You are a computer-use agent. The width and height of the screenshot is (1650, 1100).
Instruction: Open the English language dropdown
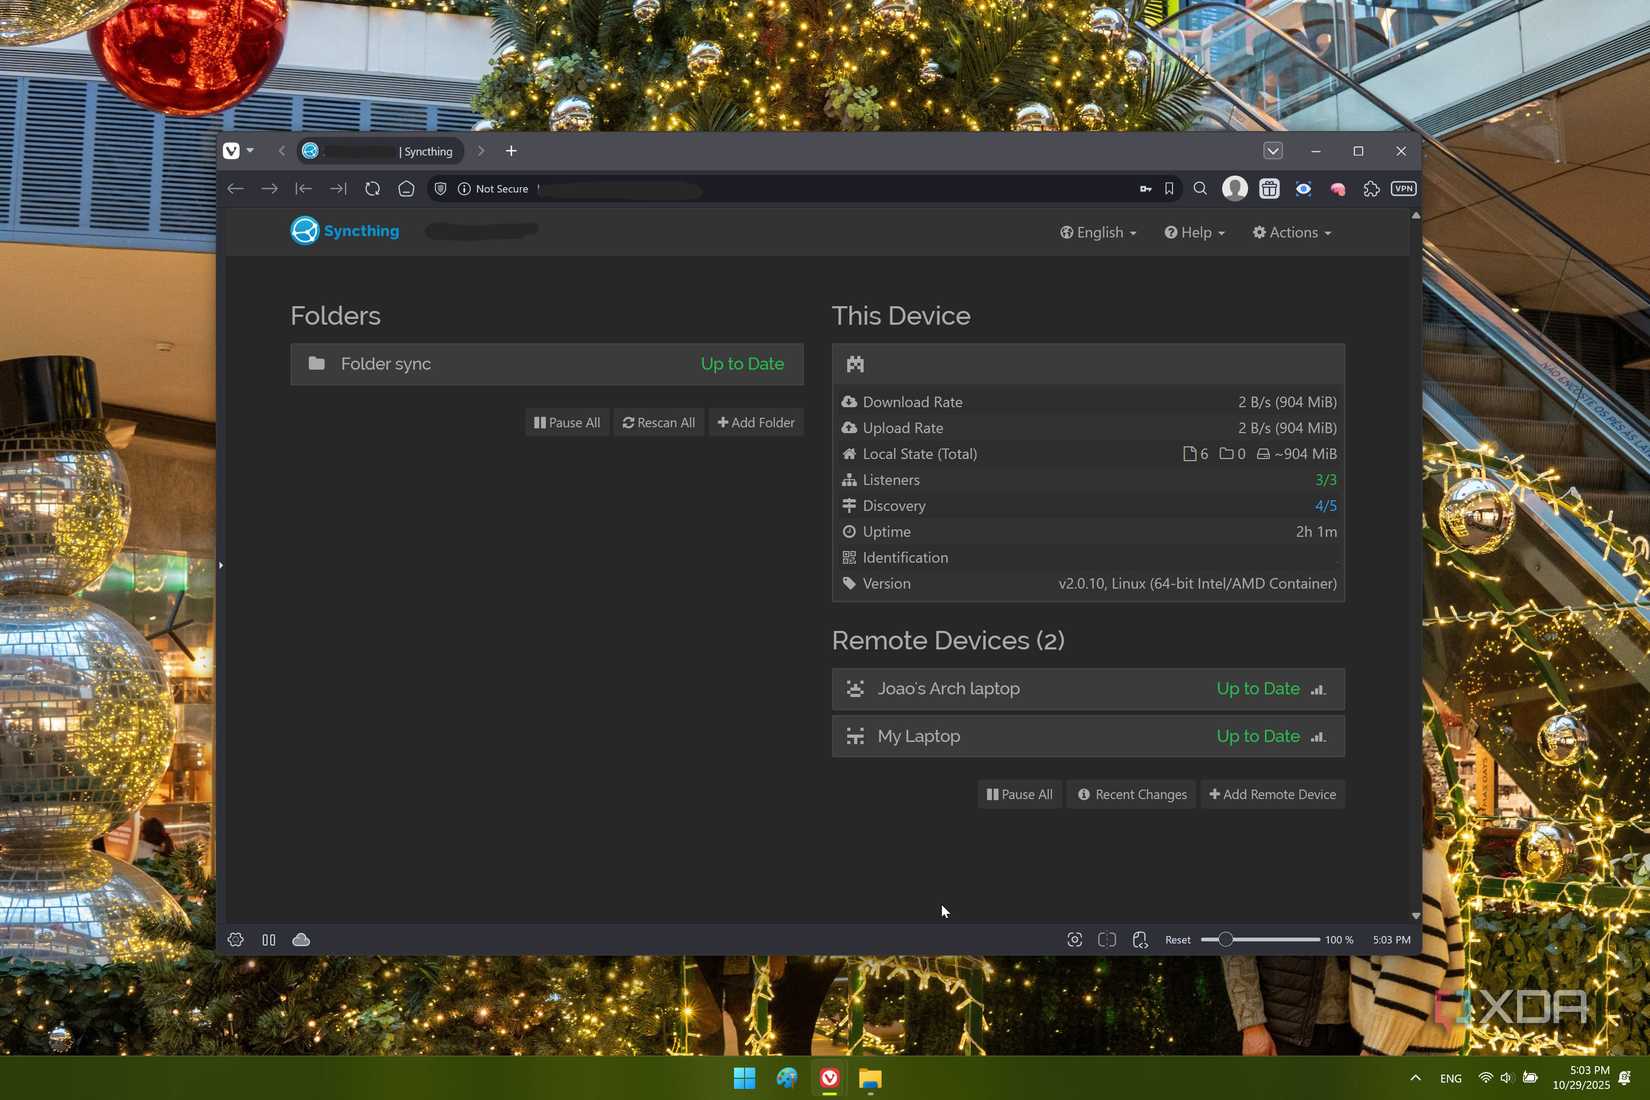click(1098, 233)
